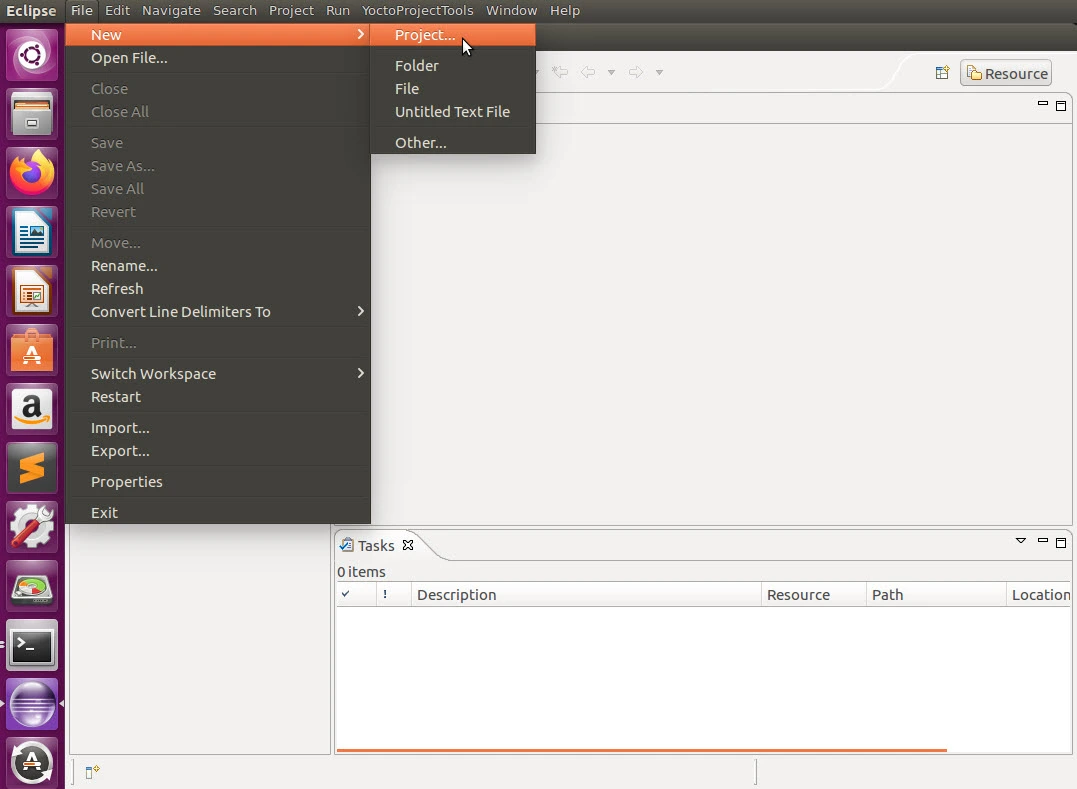1077x789 pixels.
Task: Click the priority exclamation column header
Action: (385, 594)
